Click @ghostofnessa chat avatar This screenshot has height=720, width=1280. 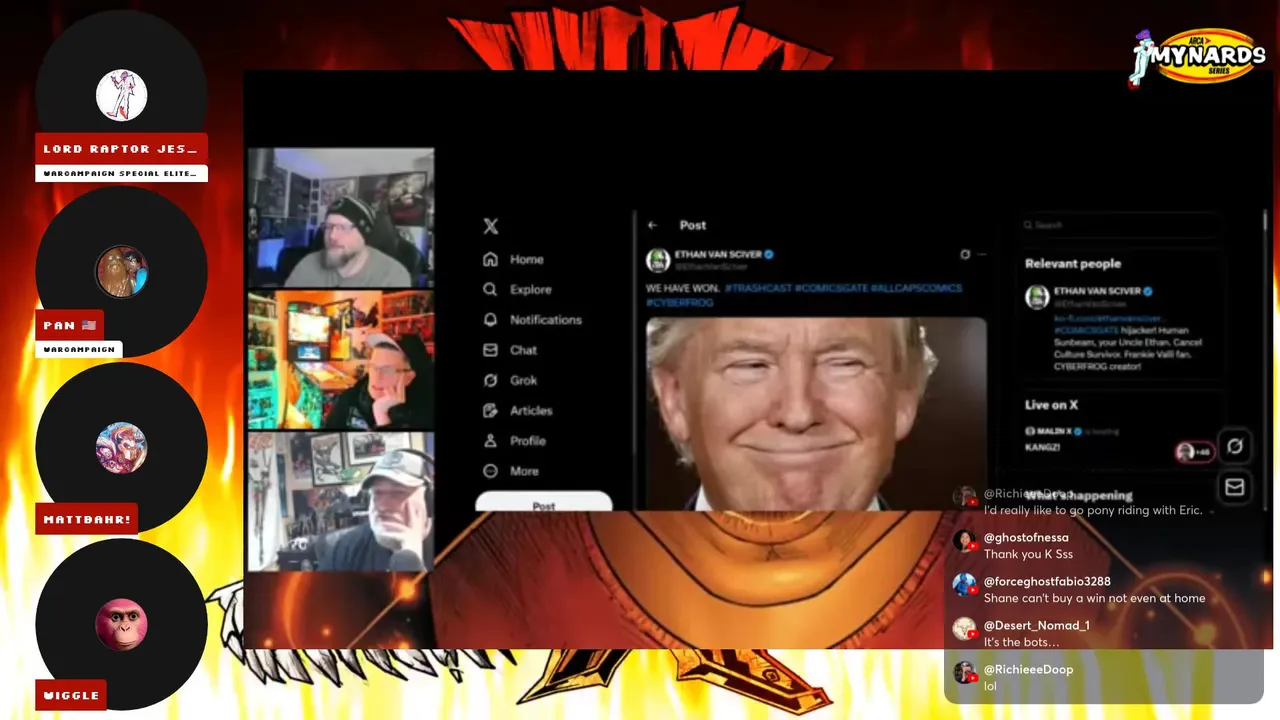click(964, 541)
